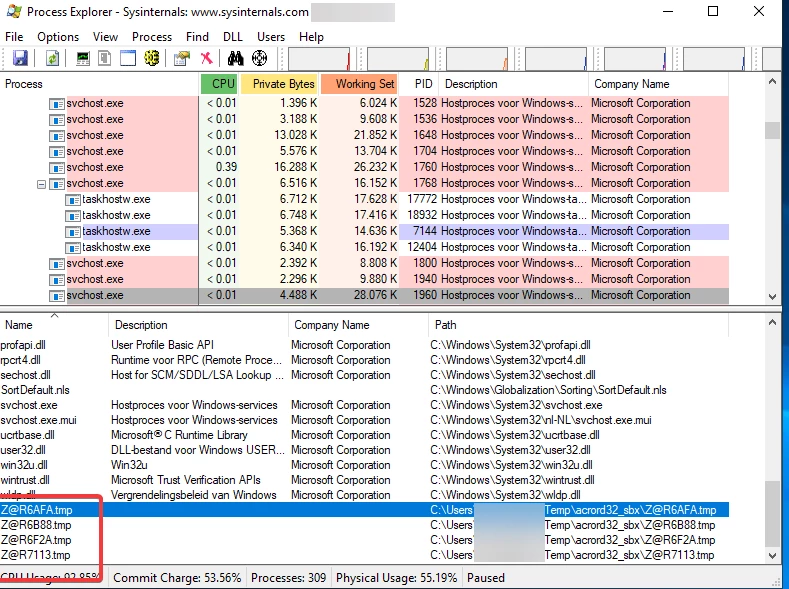
Task: Click the Save toolbar icon
Action: click(20, 58)
